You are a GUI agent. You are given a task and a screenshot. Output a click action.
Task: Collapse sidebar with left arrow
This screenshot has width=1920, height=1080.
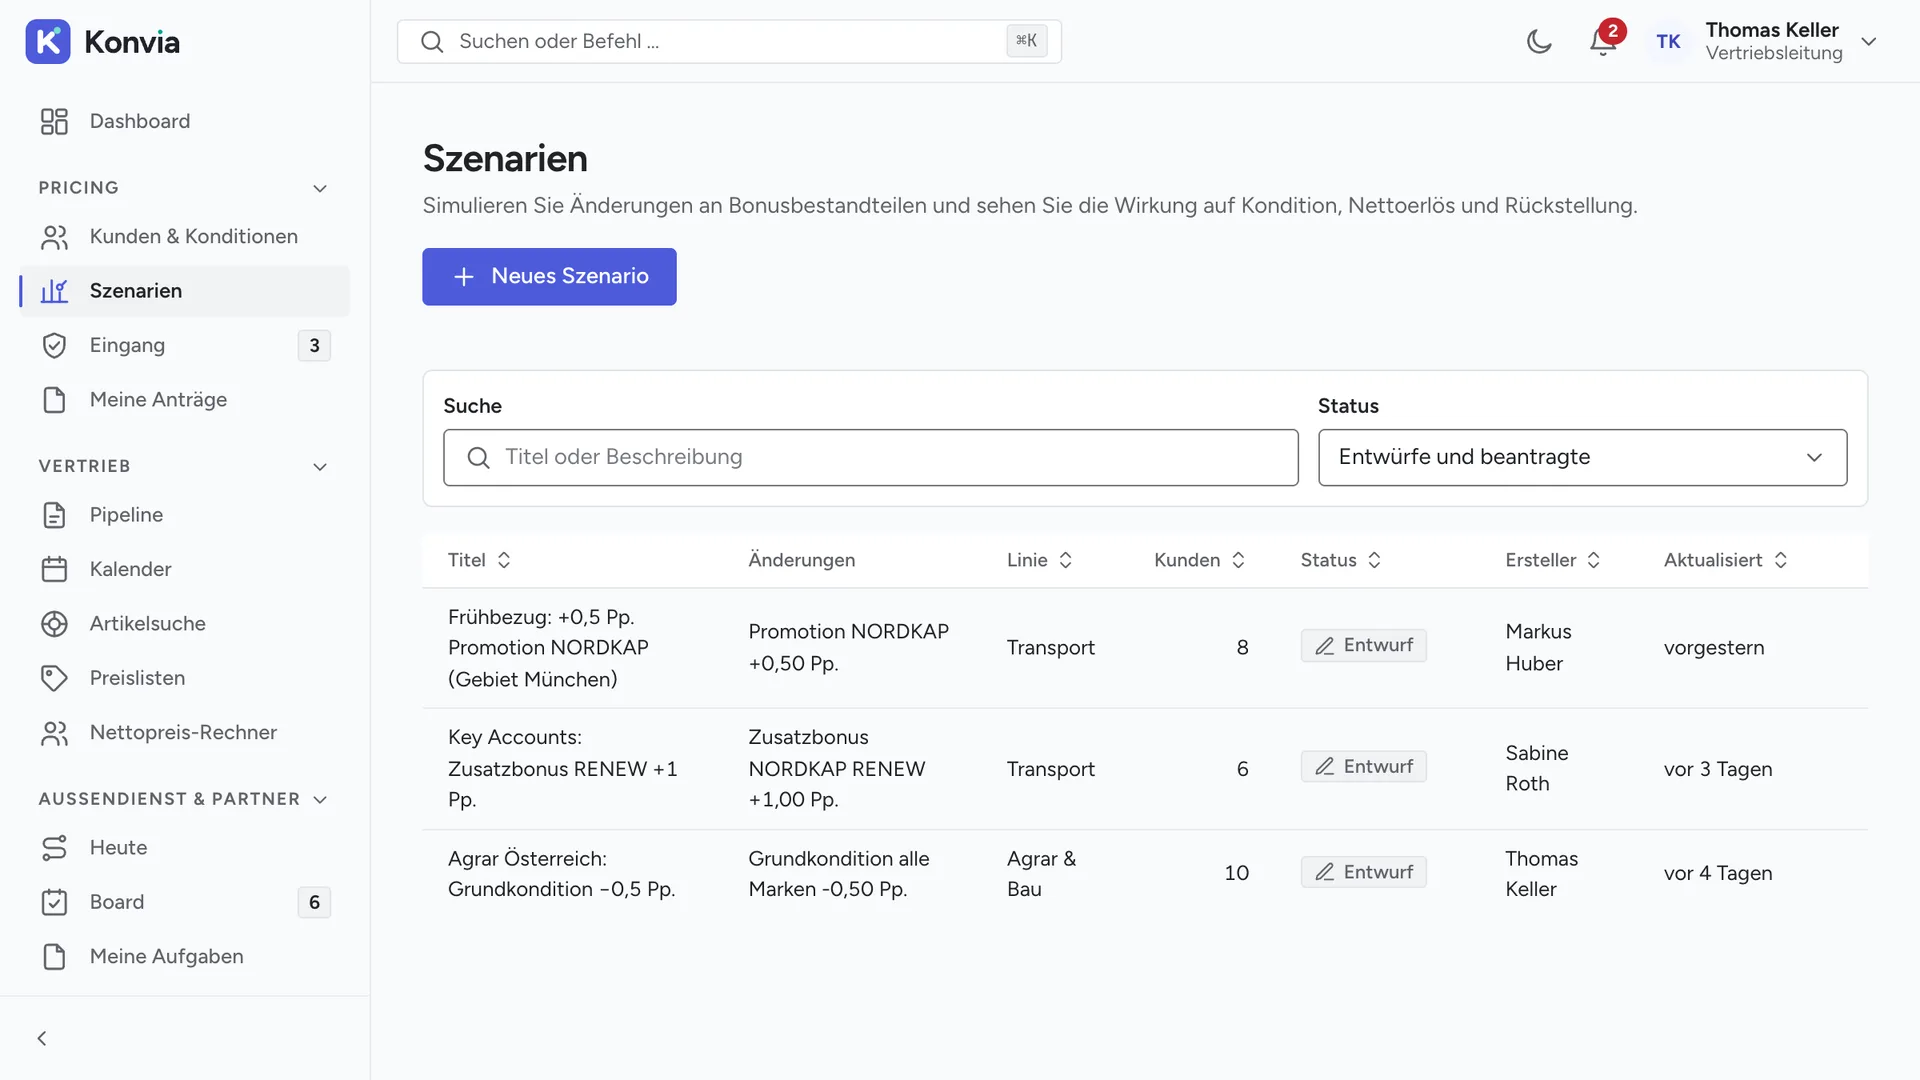point(42,1038)
